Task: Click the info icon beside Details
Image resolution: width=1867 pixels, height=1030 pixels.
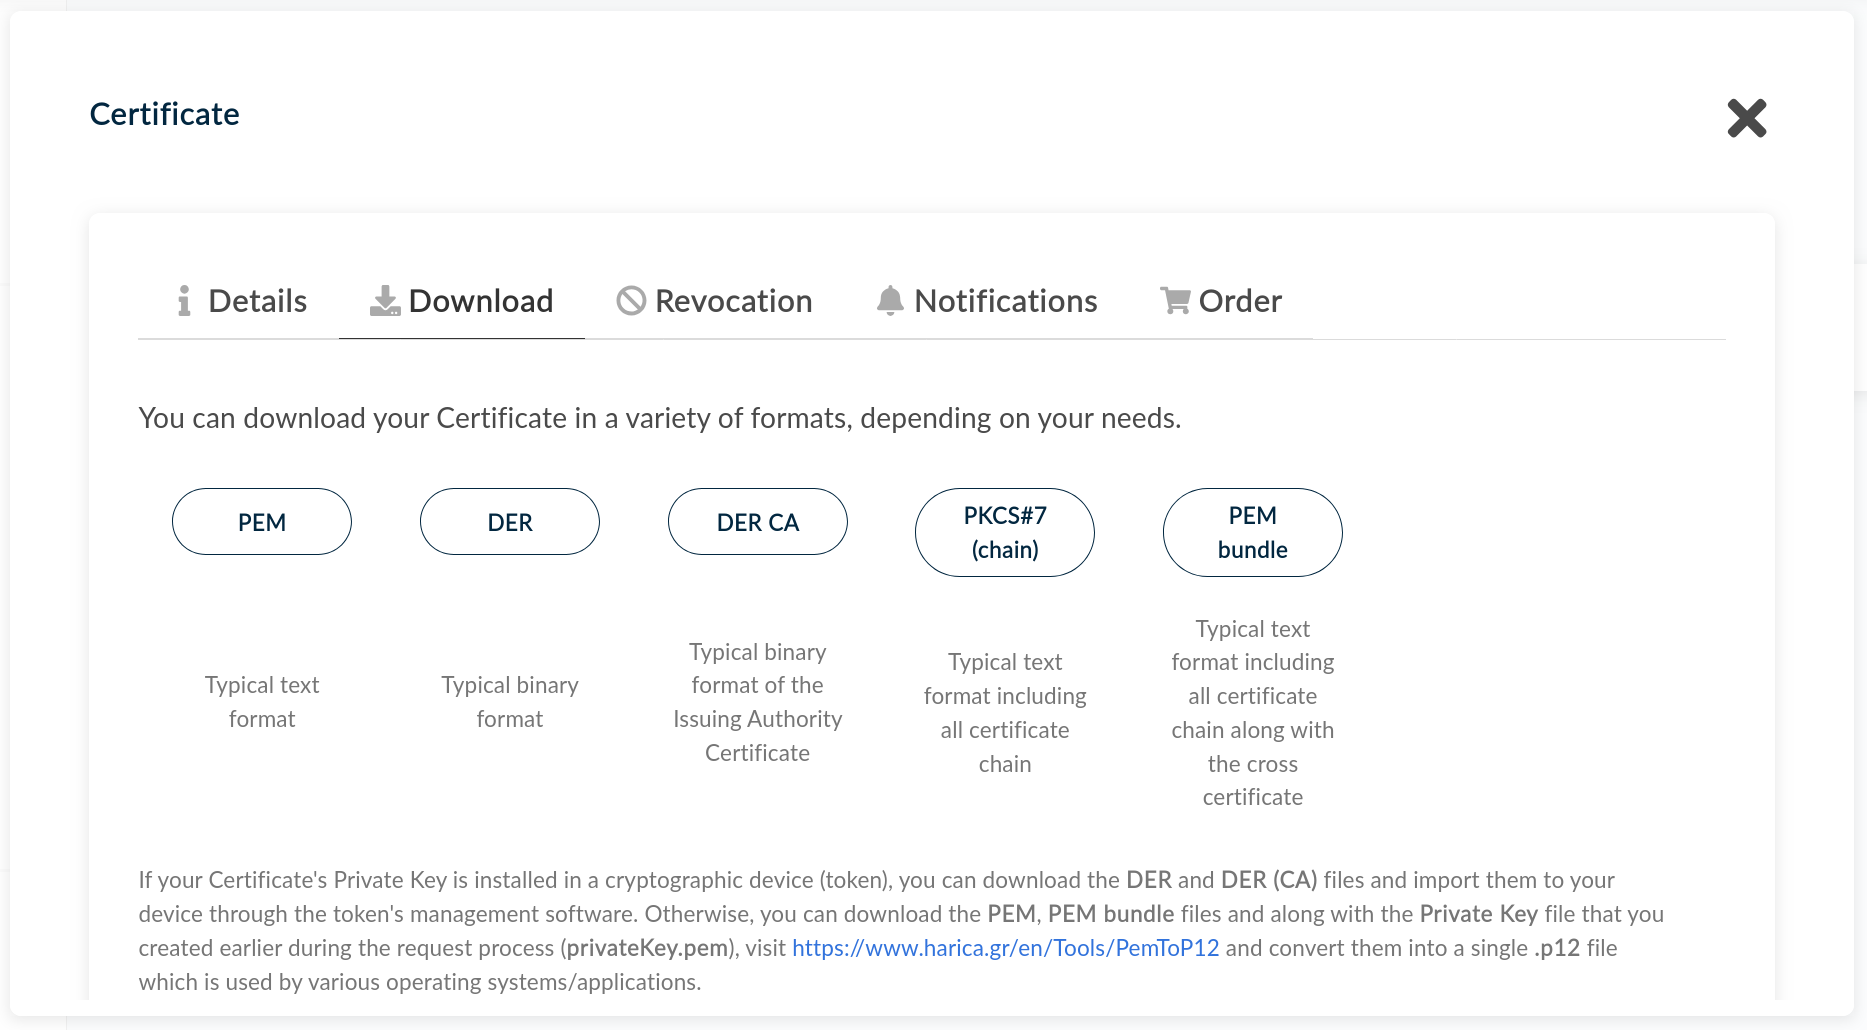Action: point(184,301)
